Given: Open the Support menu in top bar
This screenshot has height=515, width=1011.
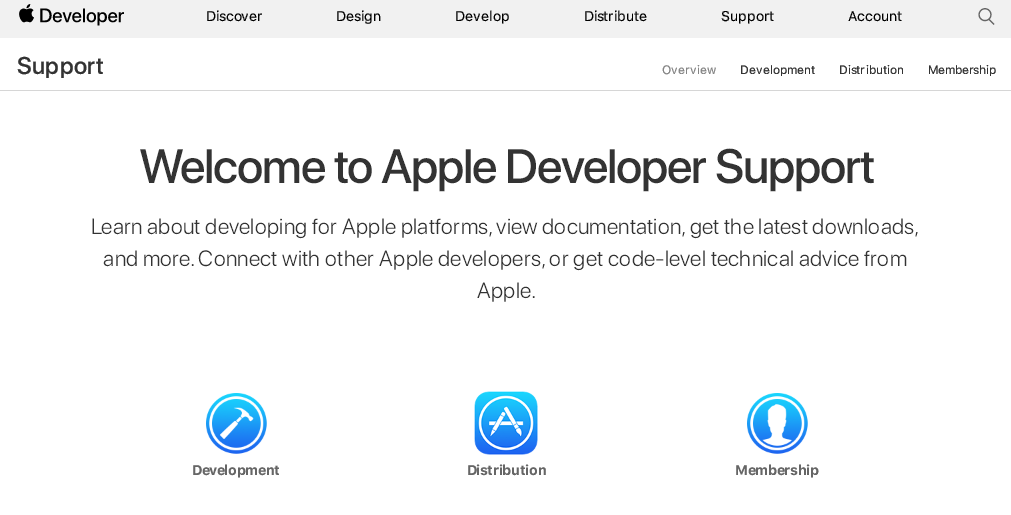Looking at the screenshot, I should (x=747, y=17).
